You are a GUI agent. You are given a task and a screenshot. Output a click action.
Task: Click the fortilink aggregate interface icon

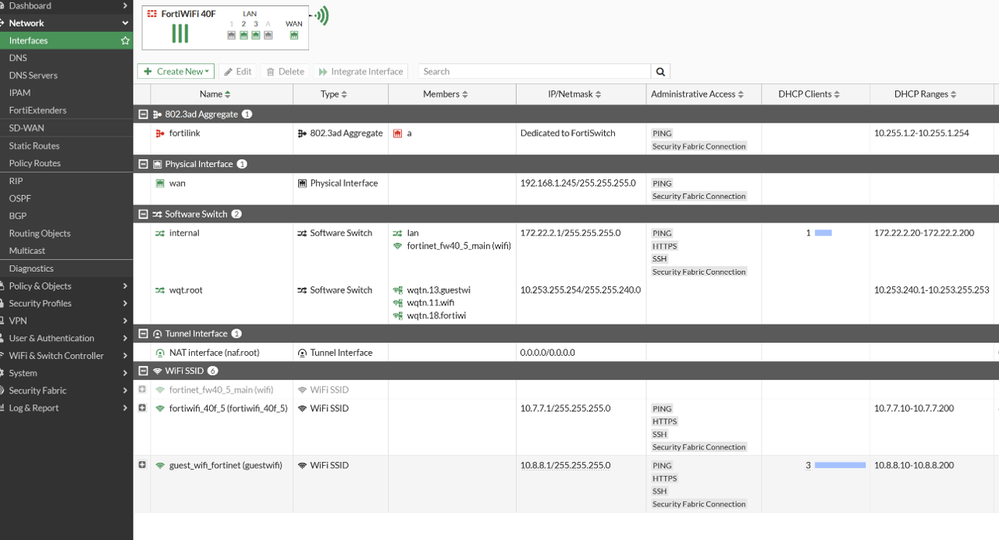160,133
